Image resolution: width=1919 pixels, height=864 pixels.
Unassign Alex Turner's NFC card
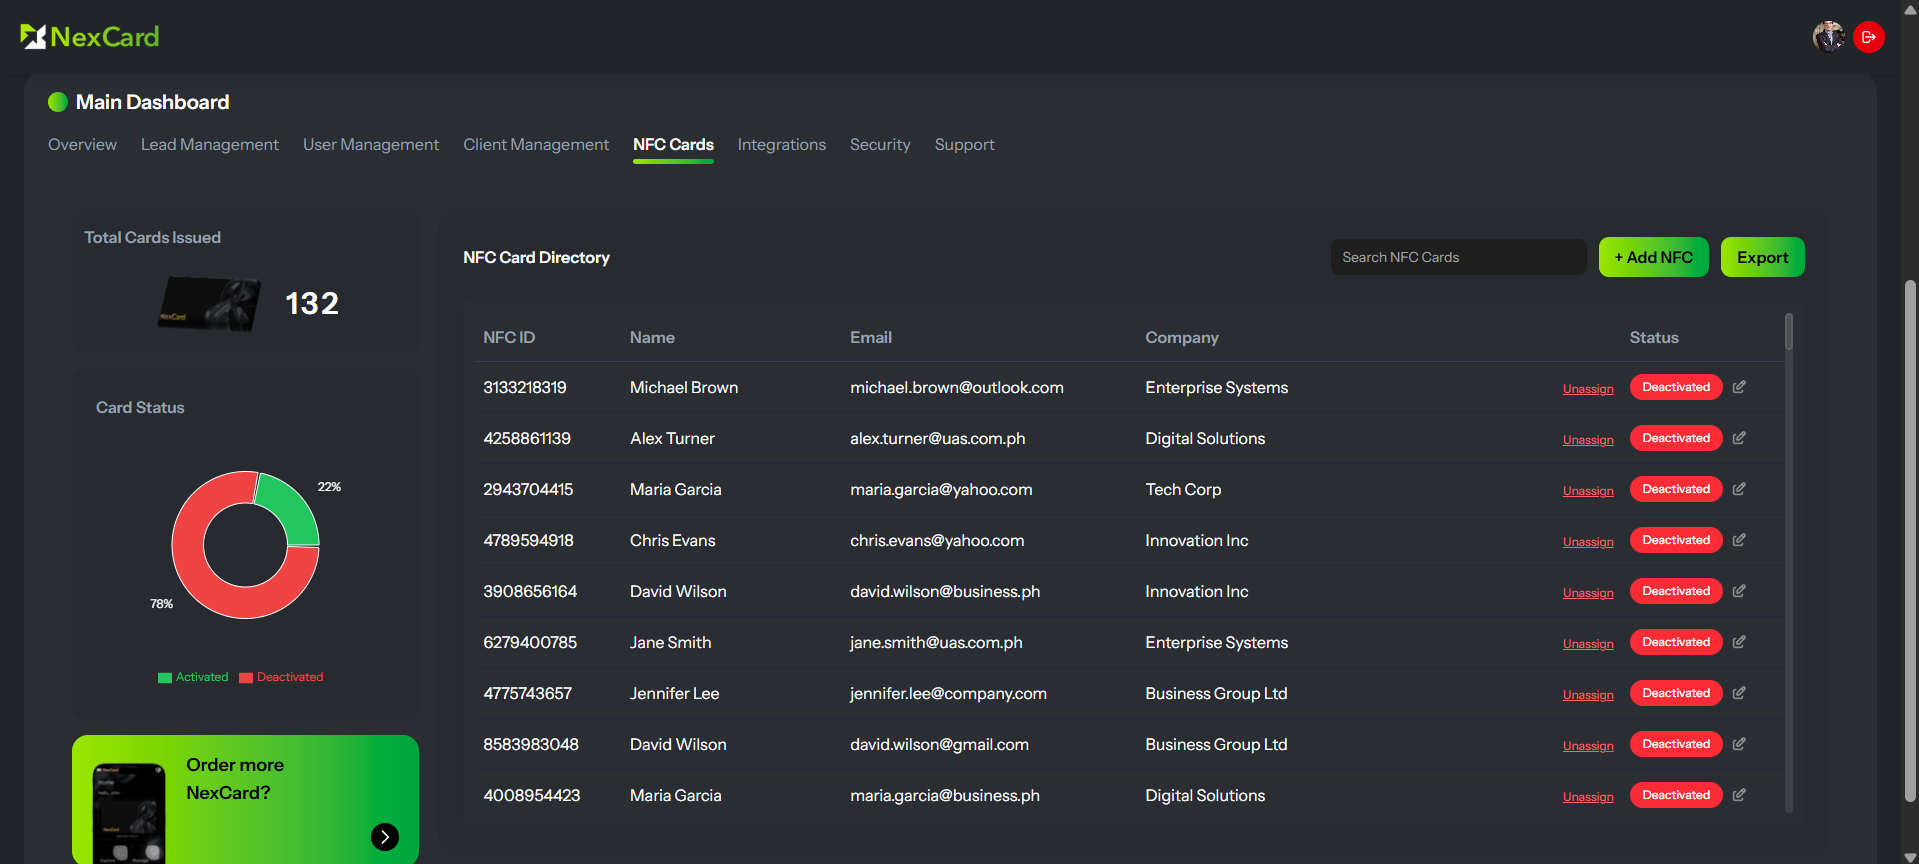[x=1587, y=440]
